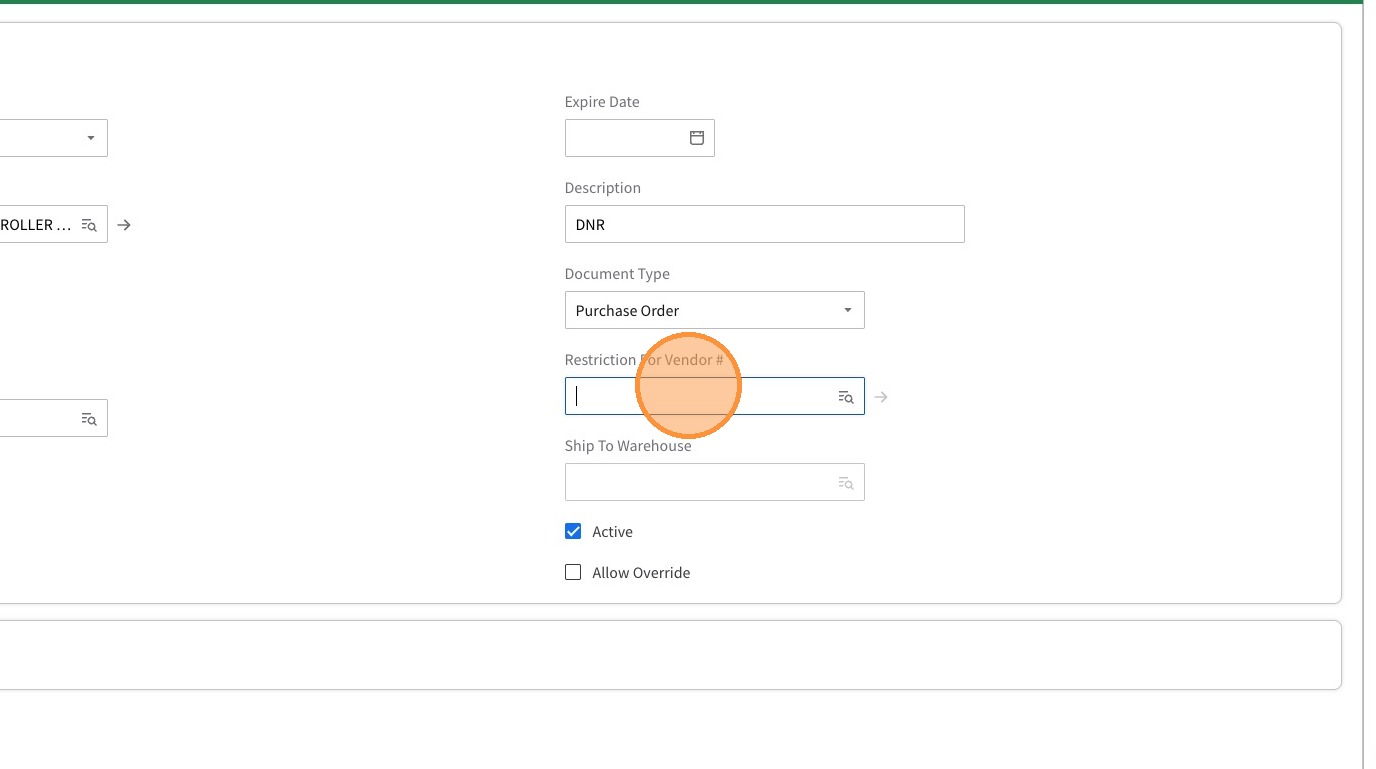
Task: Click the arrow next to the ROLLER field
Action: coord(124,225)
